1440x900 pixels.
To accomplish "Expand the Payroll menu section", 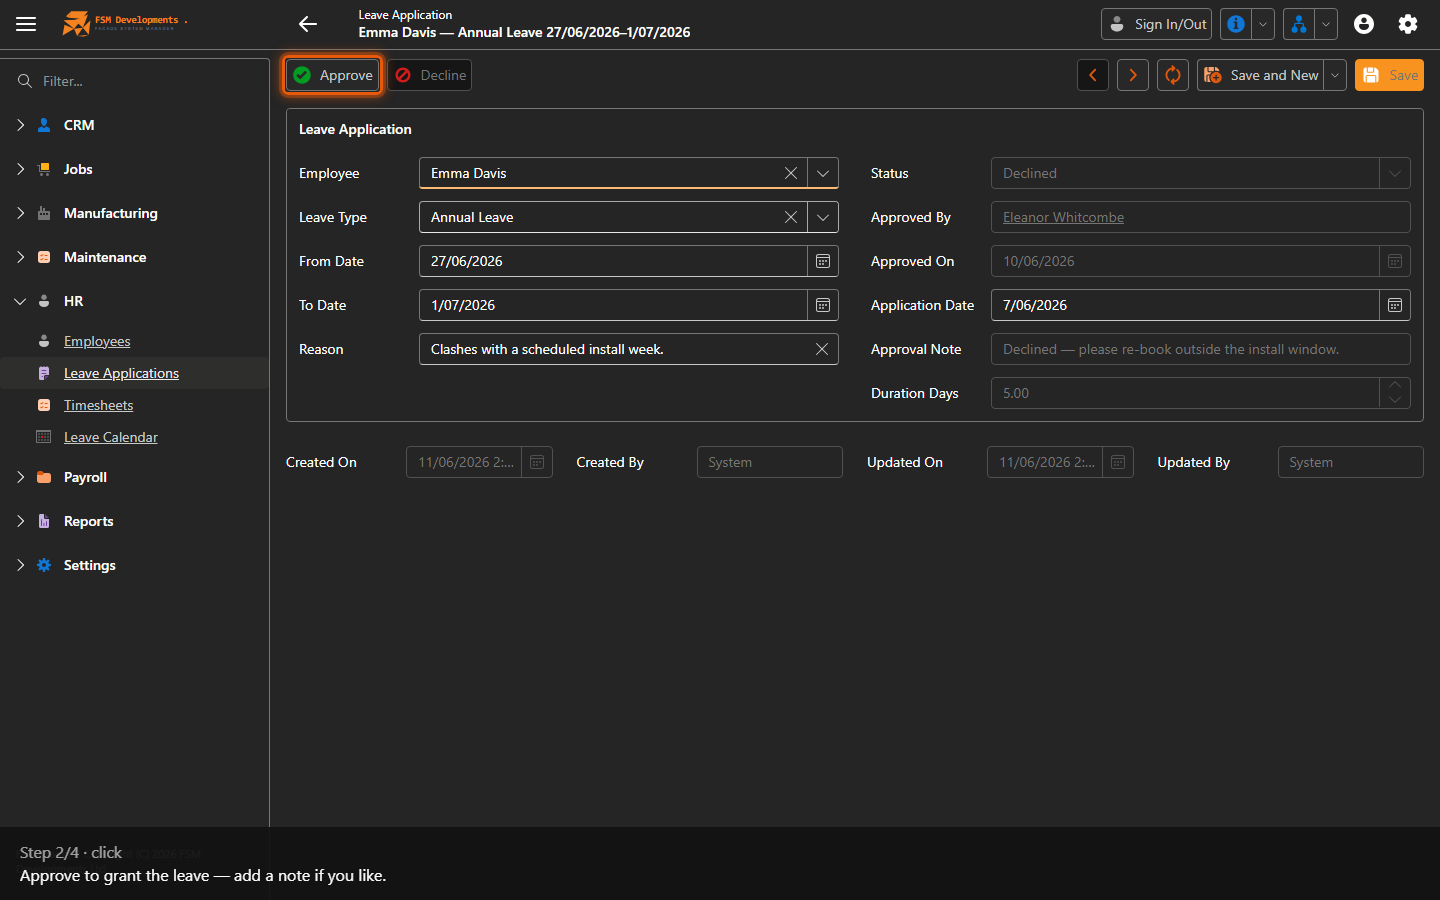I will pos(20,477).
